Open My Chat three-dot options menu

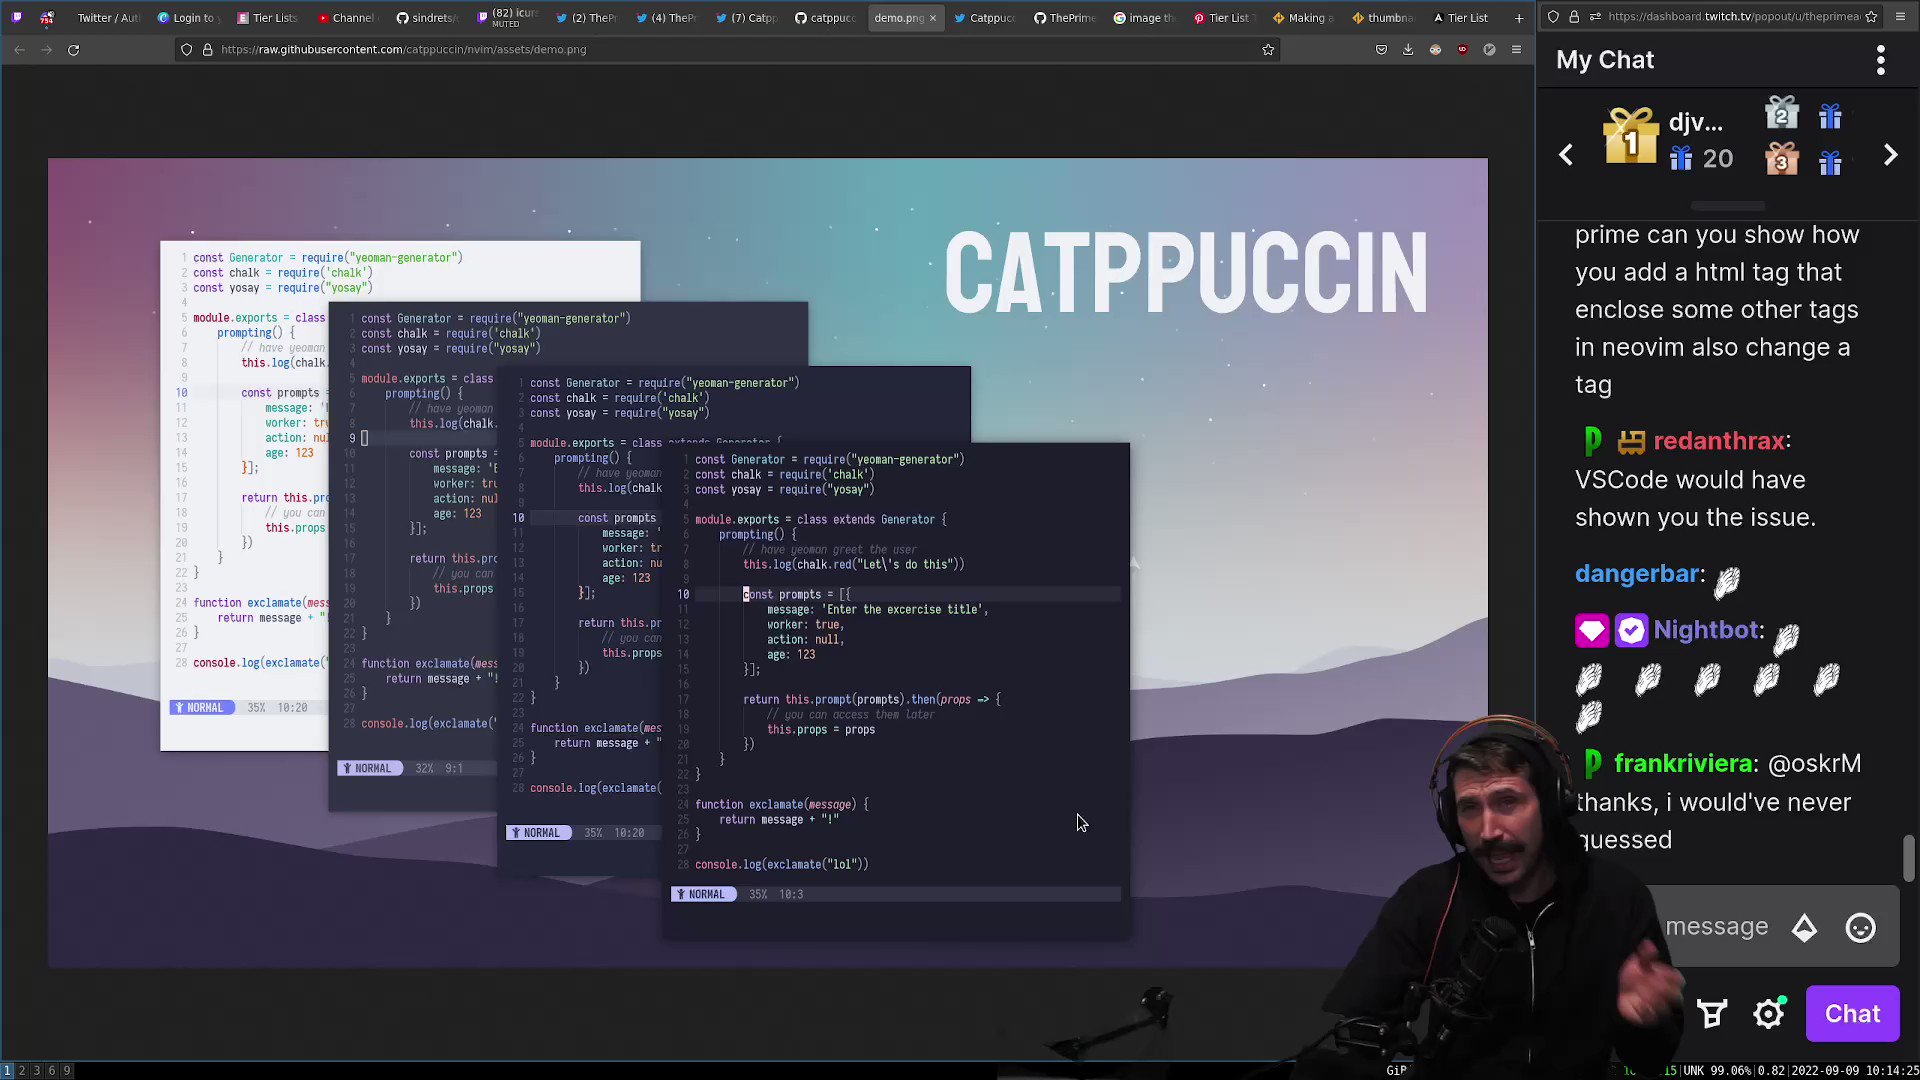tap(1881, 60)
